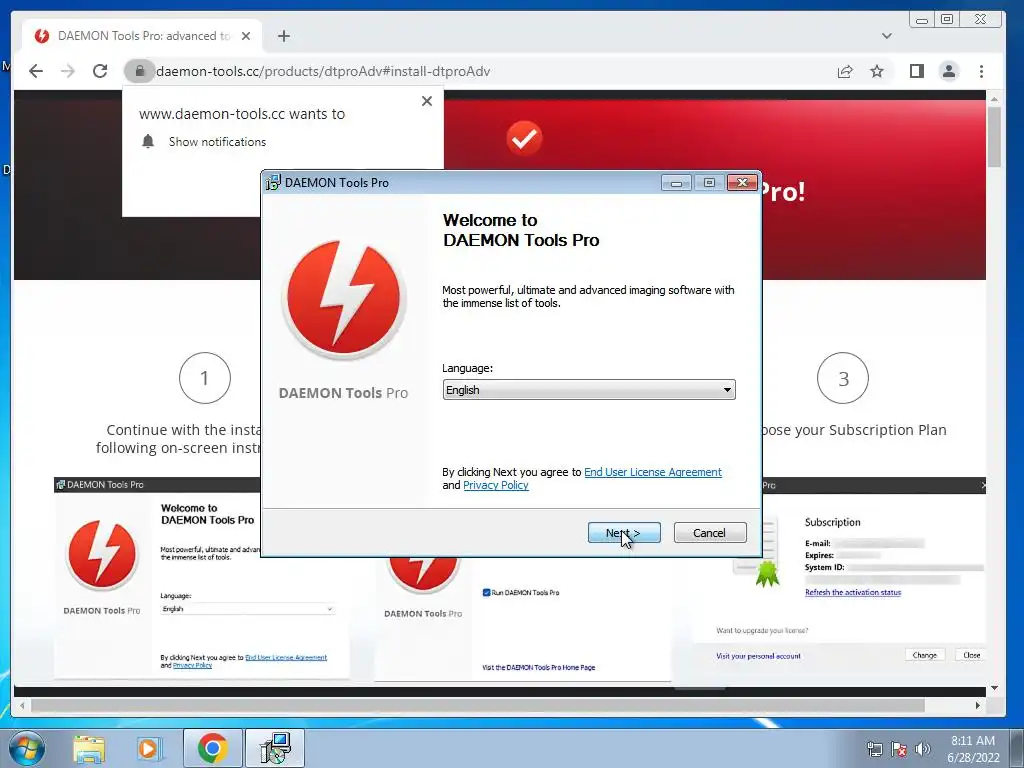The image size is (1024, 768).
Task: Click the vertical scrollbar thumb in Chrome
Action: point(994,136)
